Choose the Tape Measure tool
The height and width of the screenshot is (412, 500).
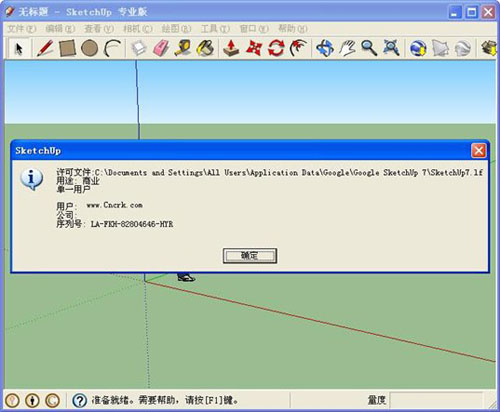pyautogui.click(x=183, y=48)
